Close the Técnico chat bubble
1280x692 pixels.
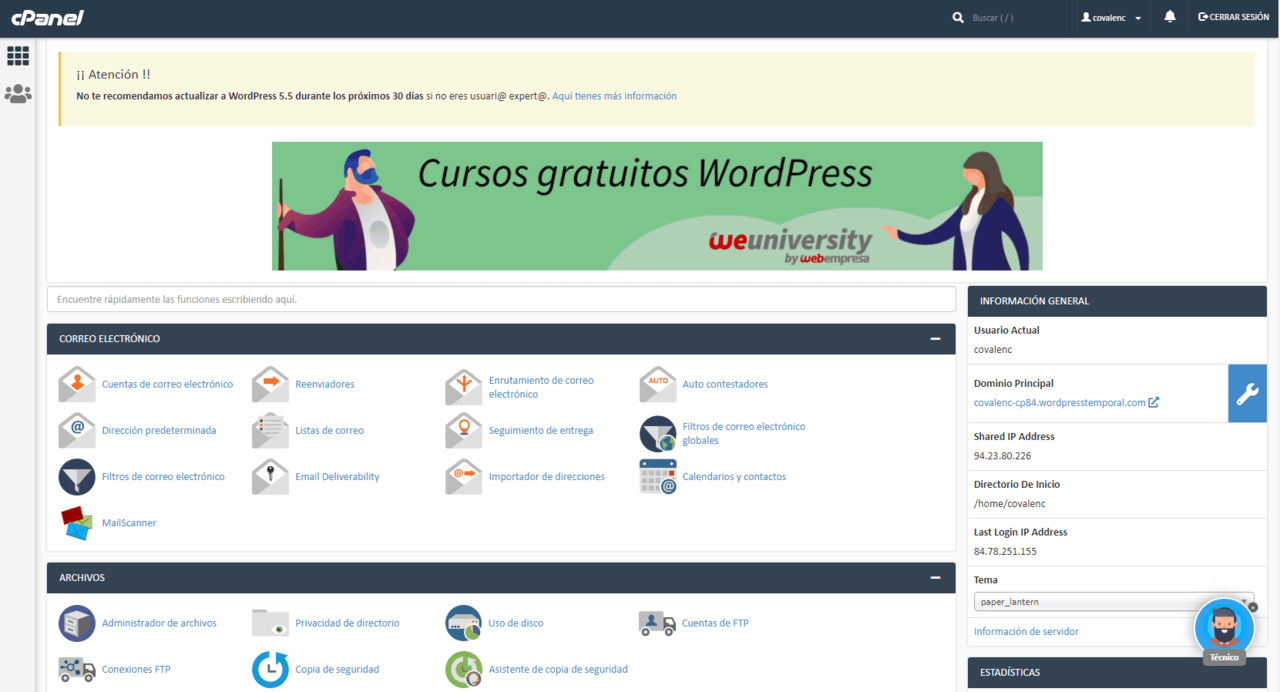point(1253,607)
